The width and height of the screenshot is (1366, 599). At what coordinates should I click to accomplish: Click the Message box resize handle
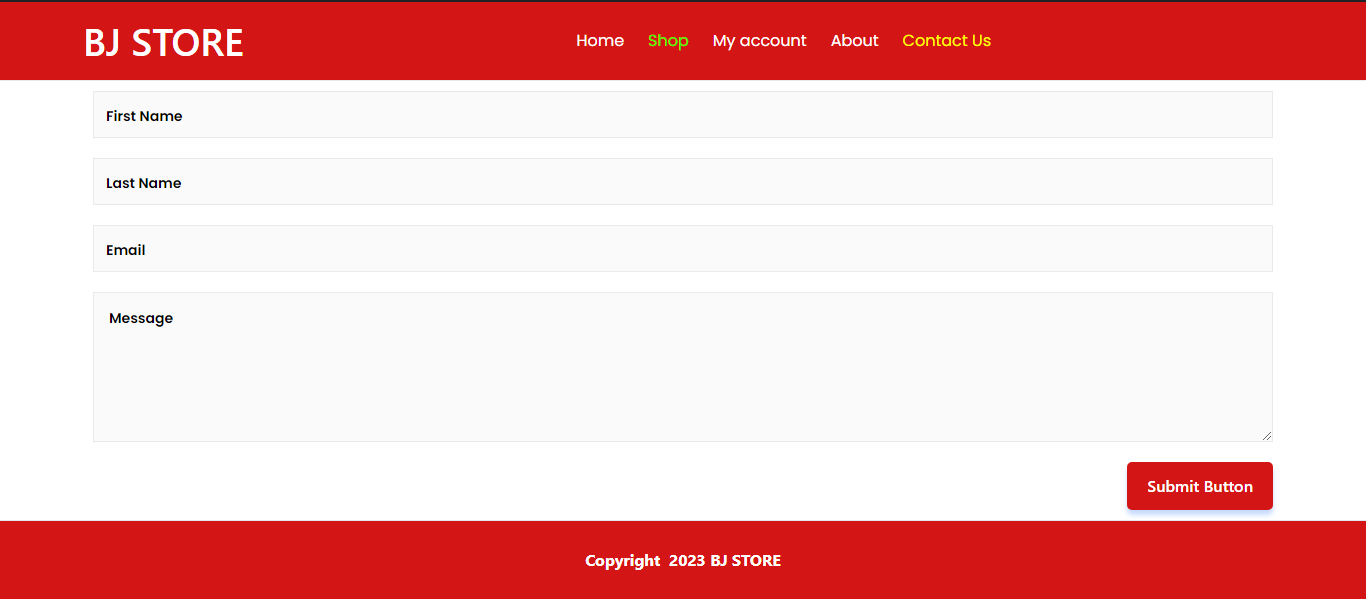pyautogui.click(x=1266, y=435)
